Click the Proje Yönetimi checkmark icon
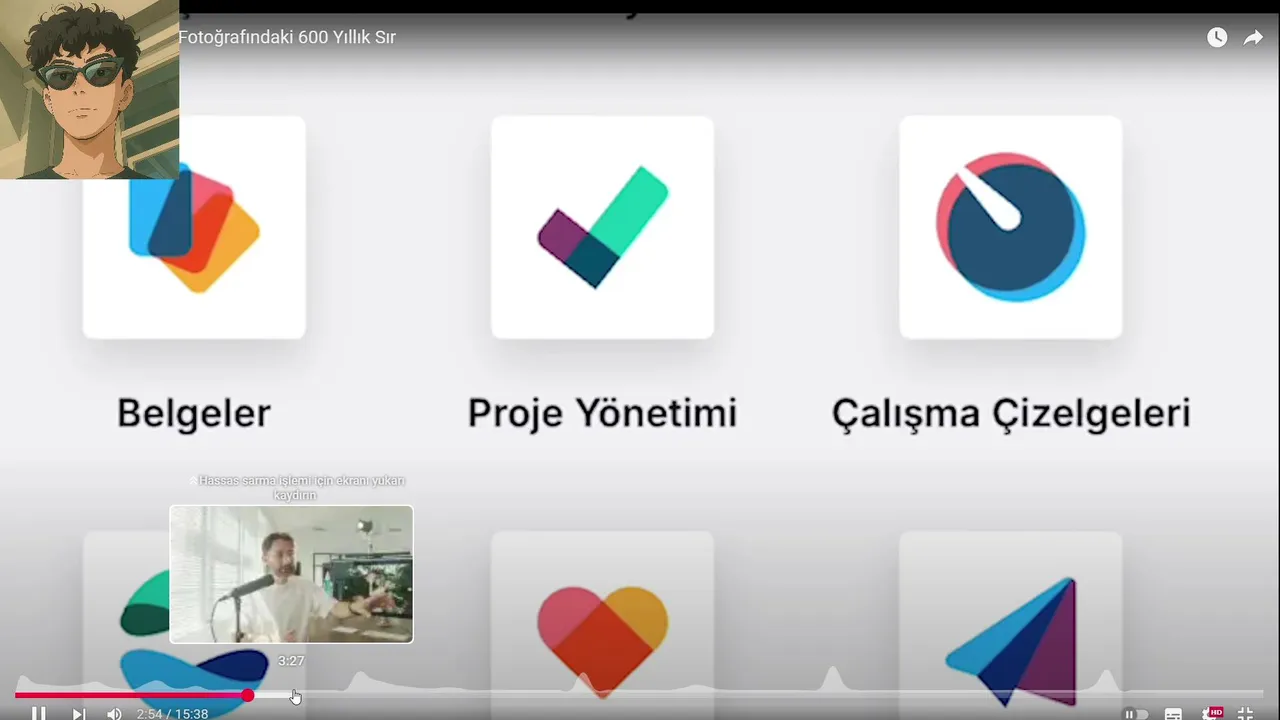Viewport: 1280px width, 720px height. [603, 227]
